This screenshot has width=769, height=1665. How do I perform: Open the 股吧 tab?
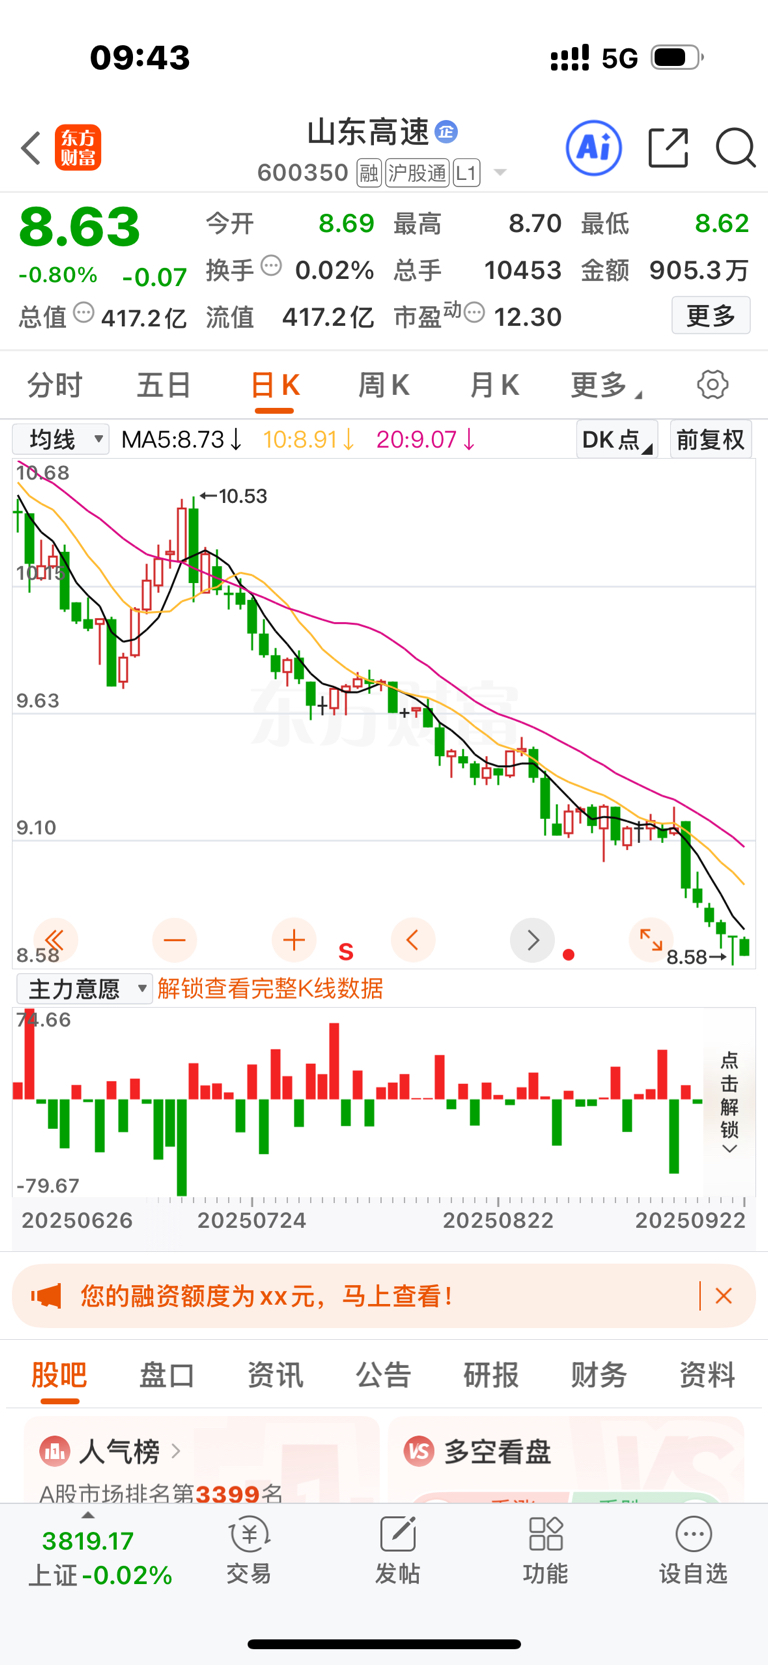pos(59,1375)
